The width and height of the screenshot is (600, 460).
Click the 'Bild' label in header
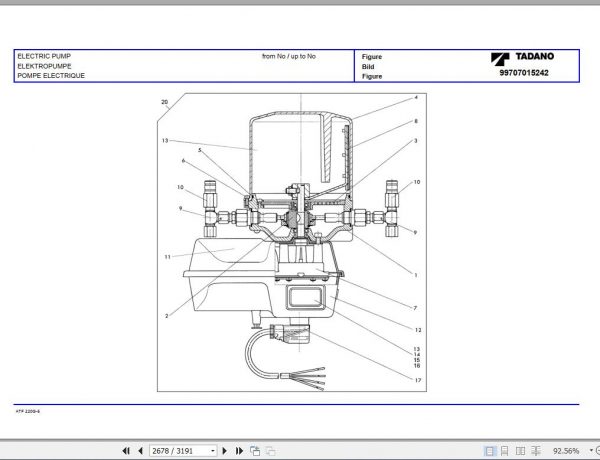(x=368, y=67)
